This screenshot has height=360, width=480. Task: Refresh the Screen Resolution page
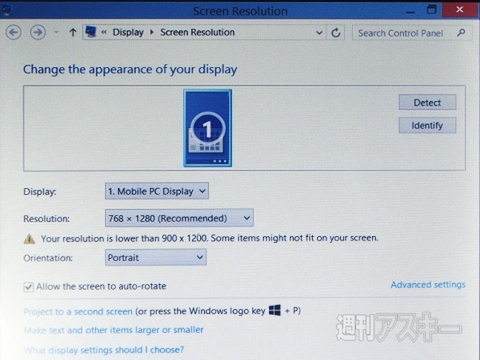click(336, 33)
